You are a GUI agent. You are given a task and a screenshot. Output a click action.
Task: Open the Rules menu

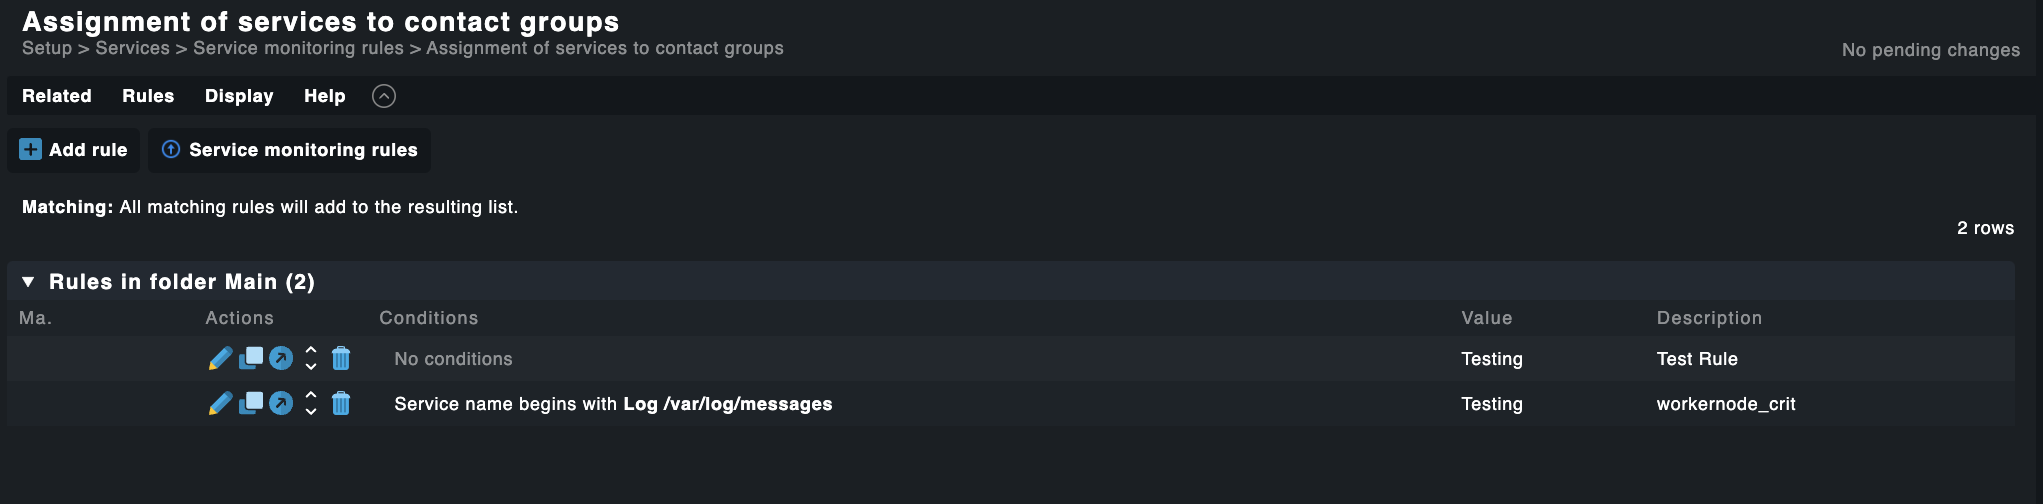(148, 96)
